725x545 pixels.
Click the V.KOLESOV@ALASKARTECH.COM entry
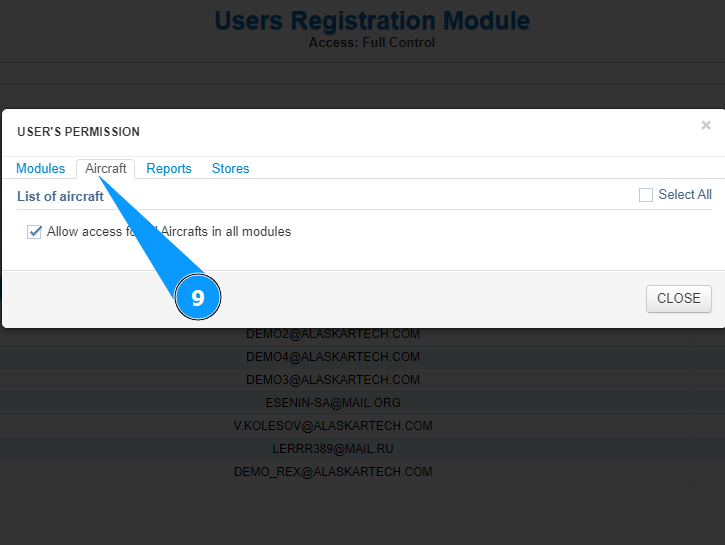coord(333,426)
